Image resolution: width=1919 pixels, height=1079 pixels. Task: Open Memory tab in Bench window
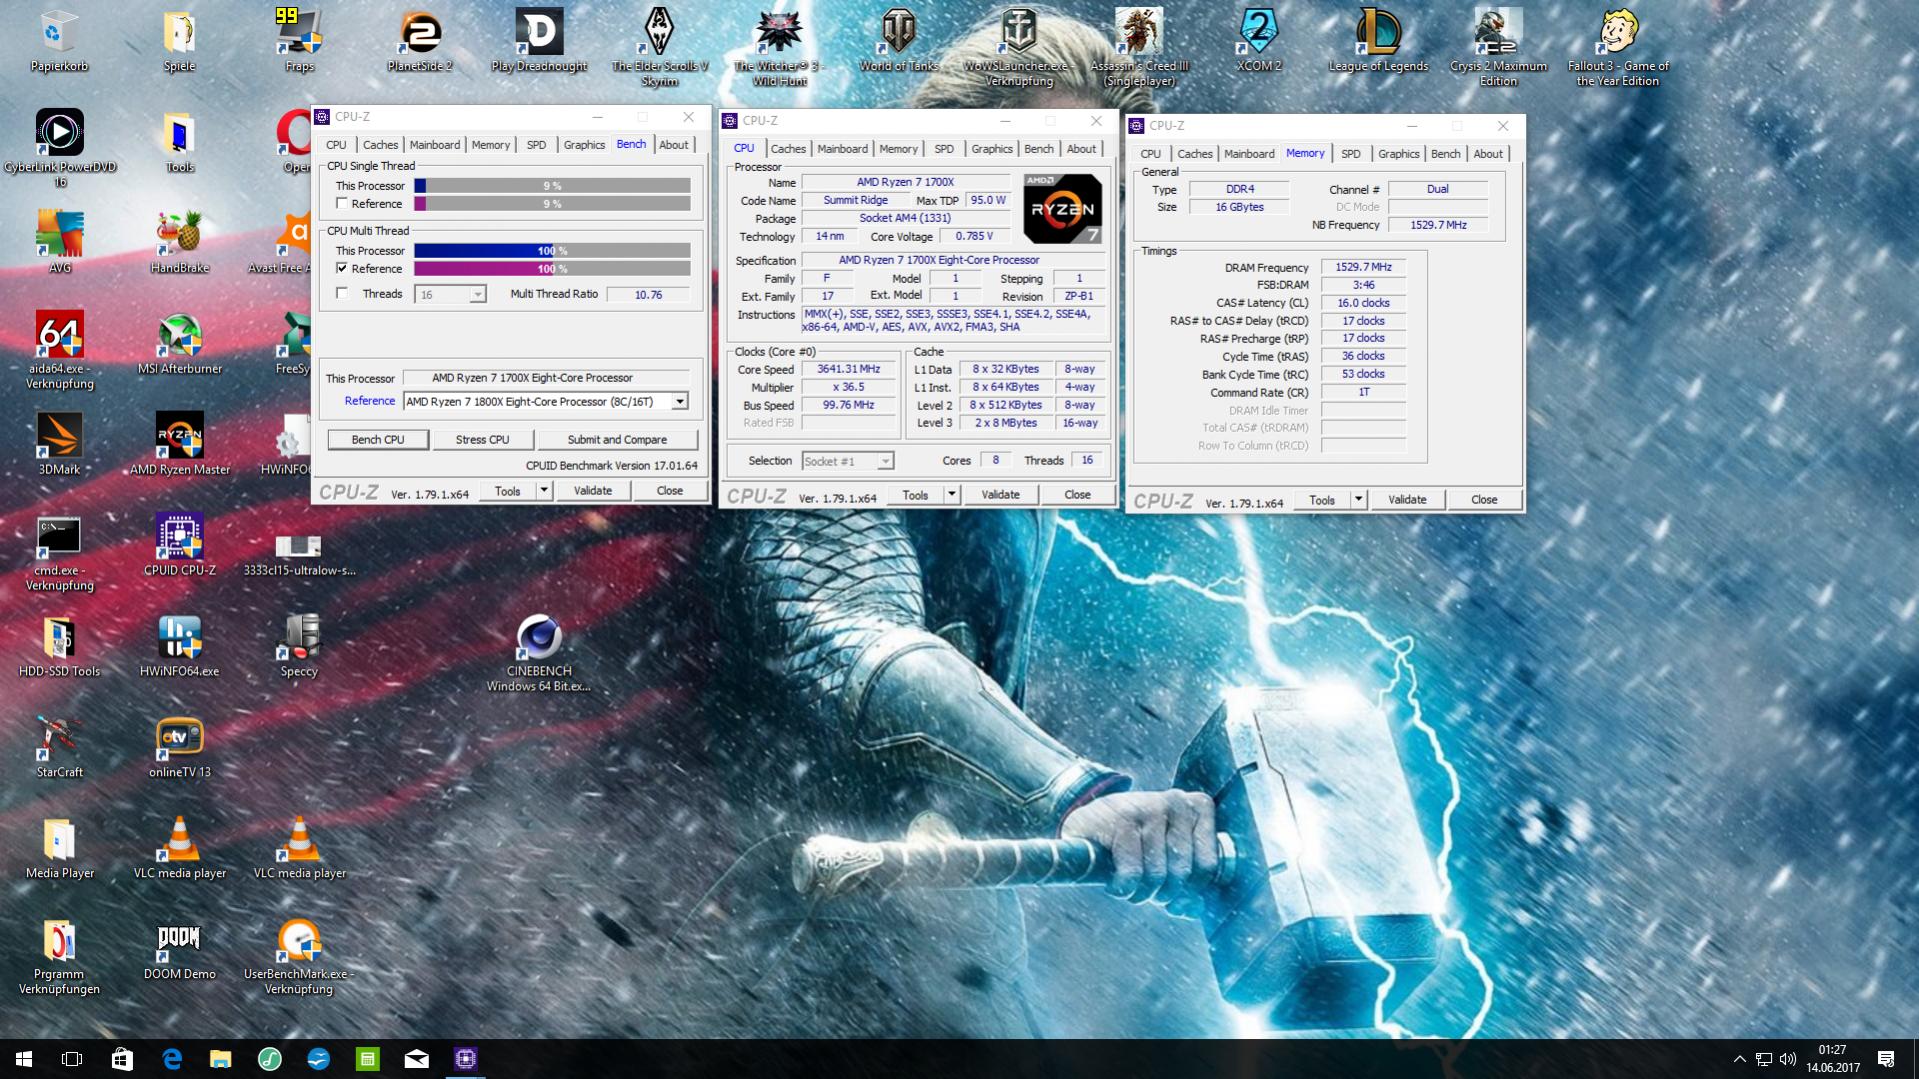tap(491, 145)
